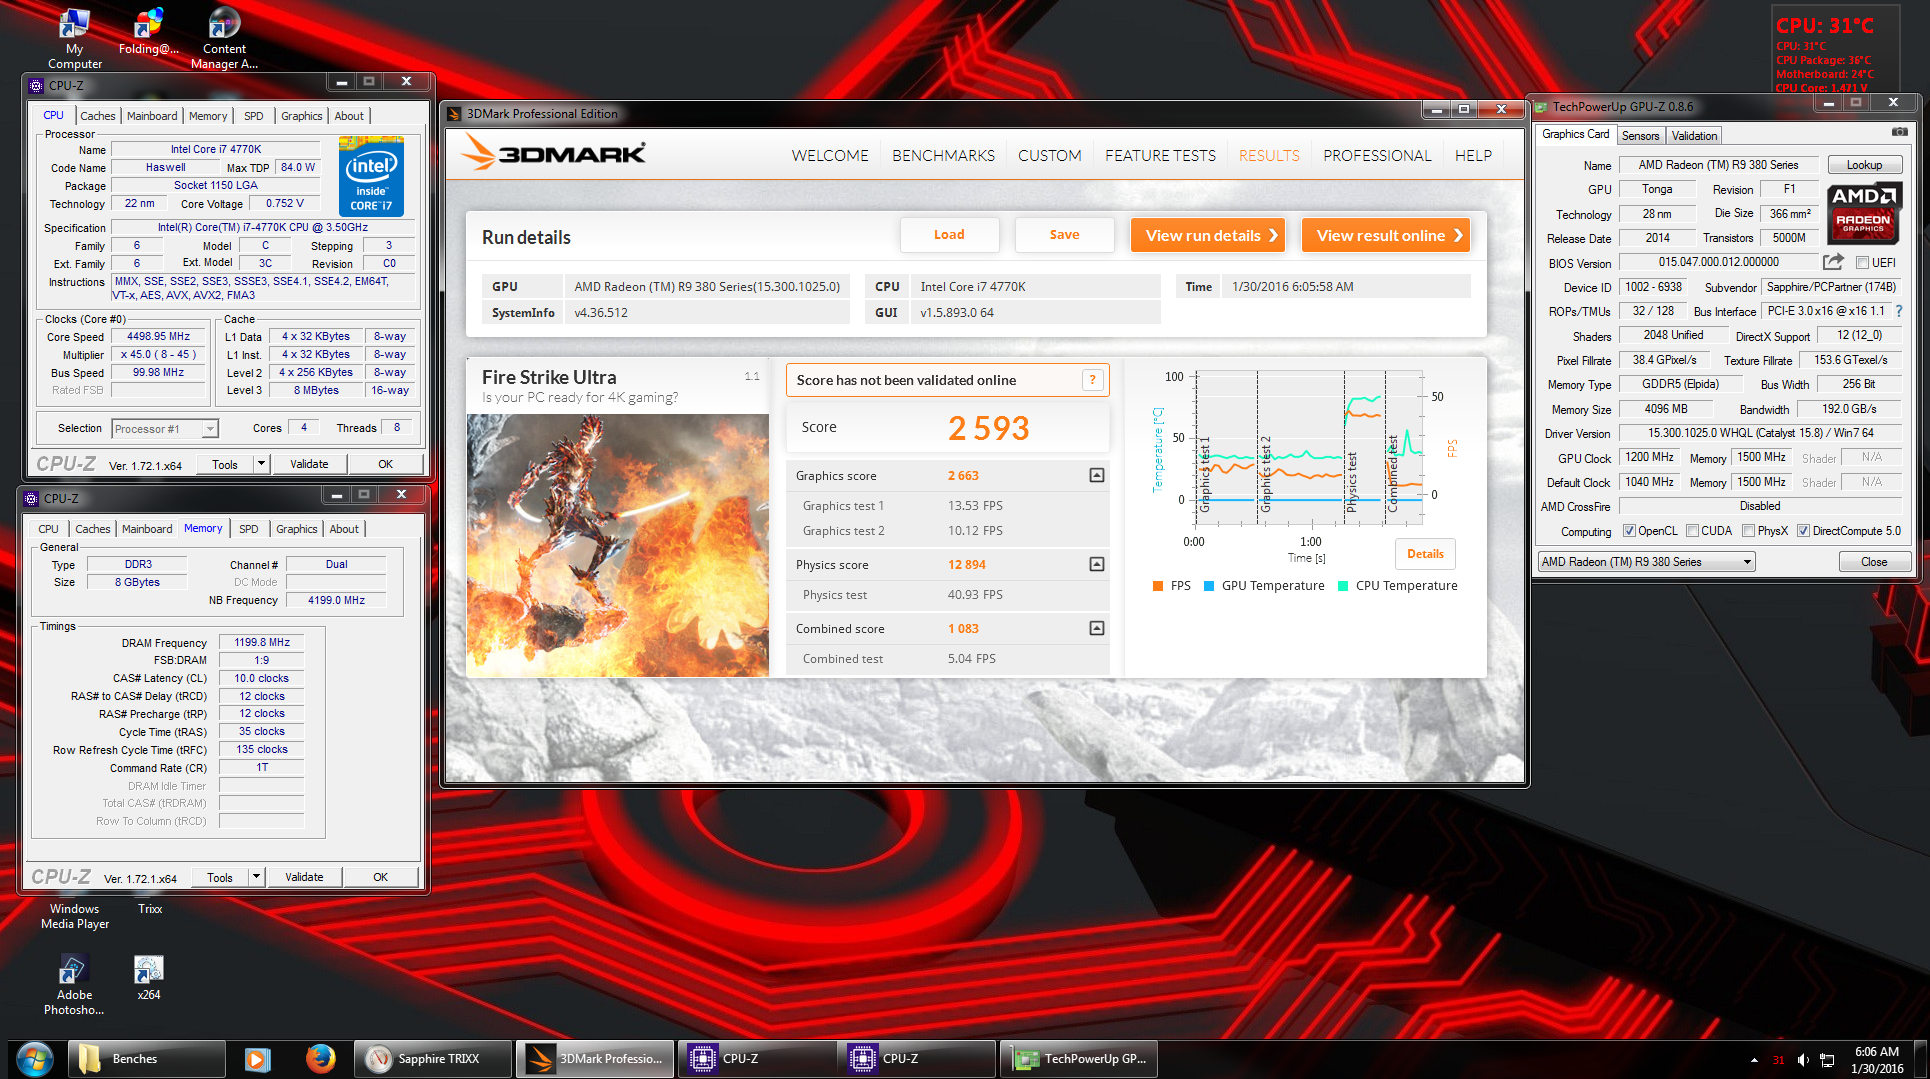The width and height of the screenshot is (1930, 1079).
Task: Switch to Sapphire TRIXX taskbar item
Action: click(x=434, y=1058)
